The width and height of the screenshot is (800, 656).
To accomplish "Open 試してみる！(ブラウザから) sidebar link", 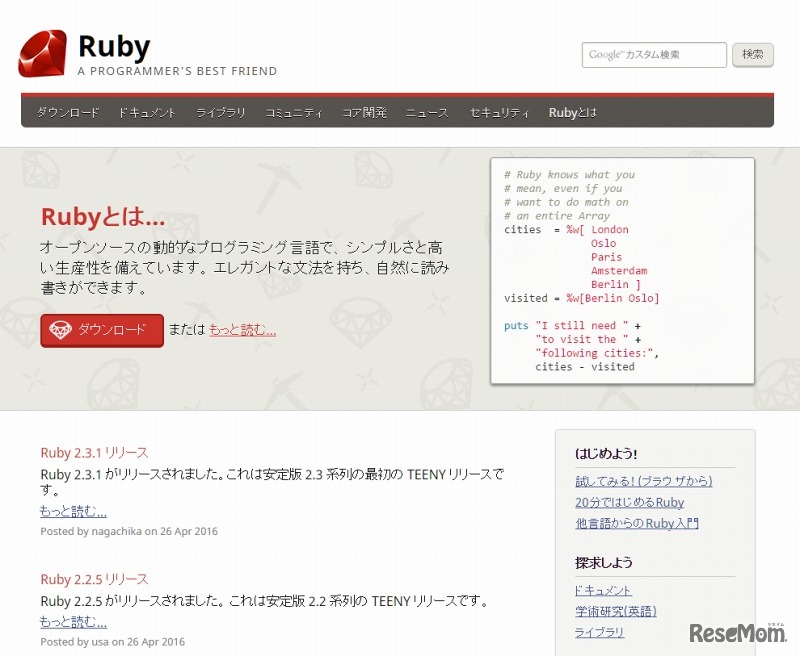I will 643,481.
